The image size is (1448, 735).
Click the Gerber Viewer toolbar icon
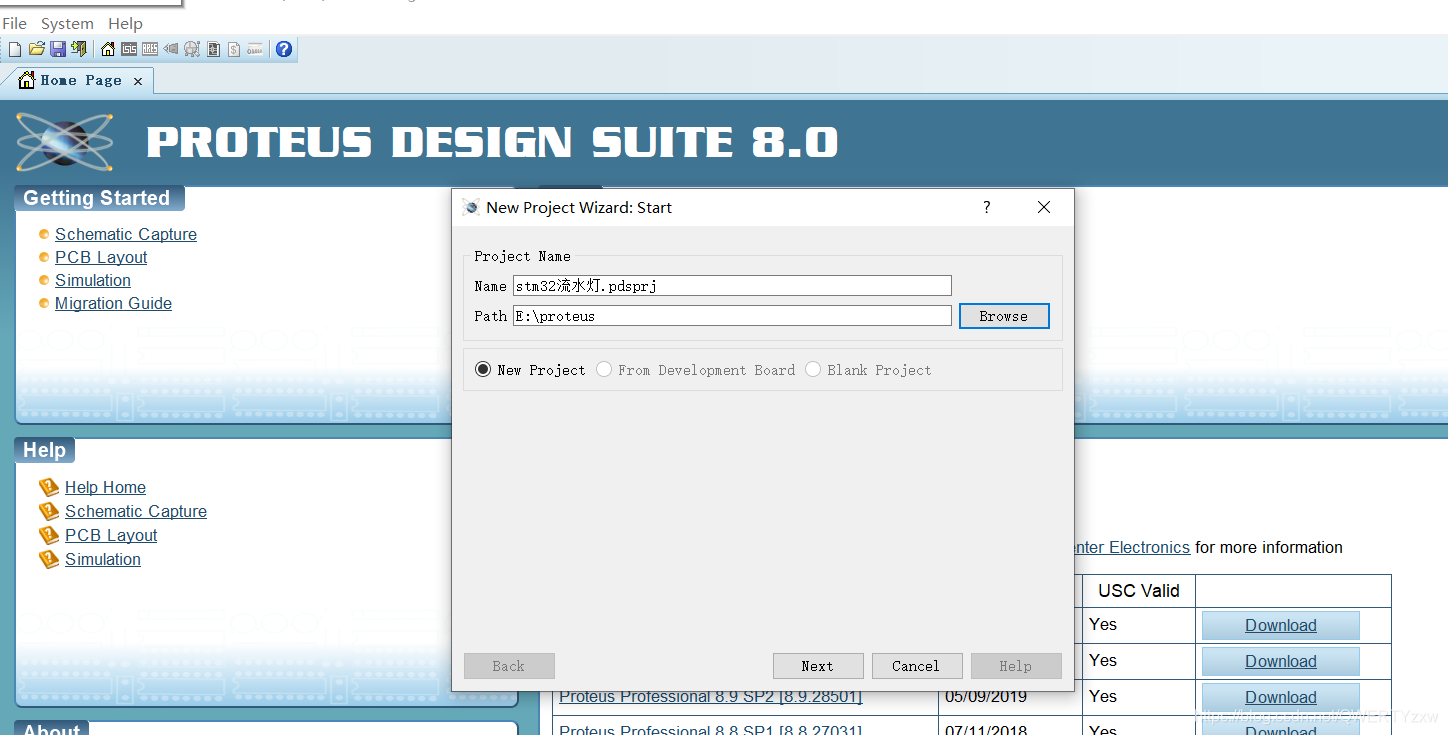tap(192, 49)
